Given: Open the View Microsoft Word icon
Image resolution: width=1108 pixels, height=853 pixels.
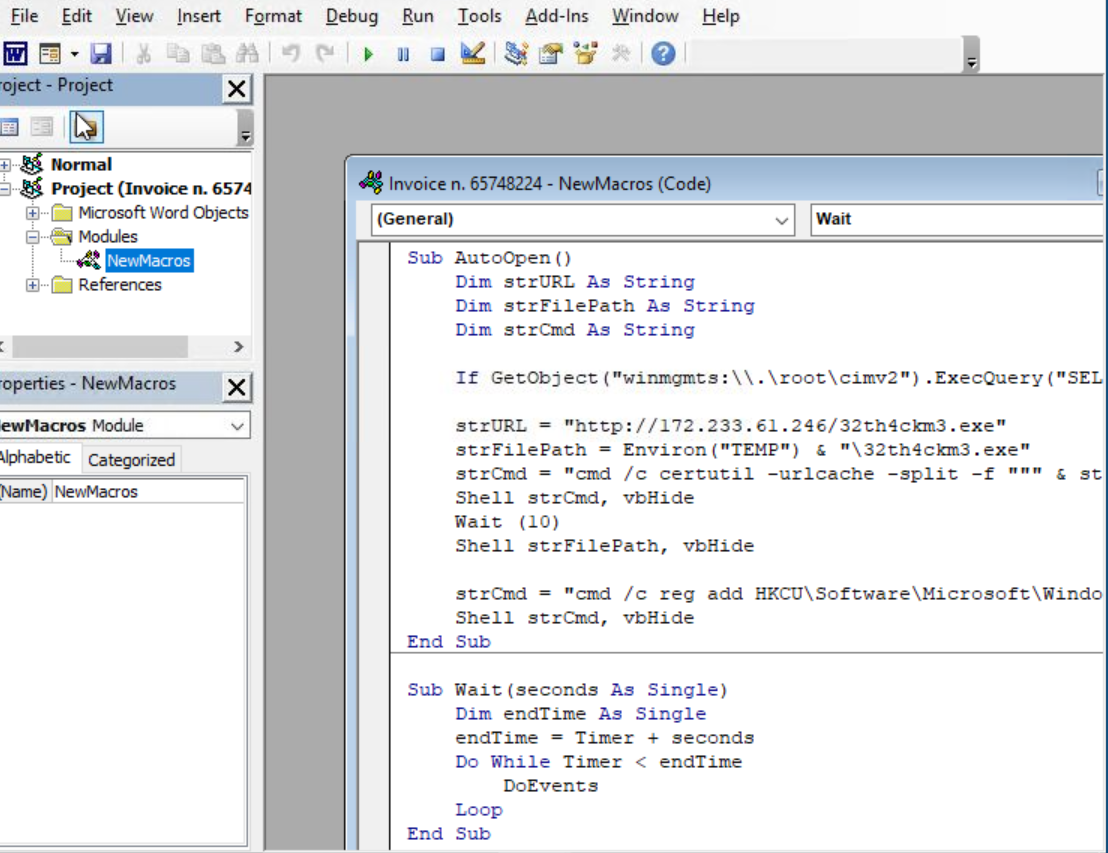Looking at the screenshot, I should click(15, 54).
